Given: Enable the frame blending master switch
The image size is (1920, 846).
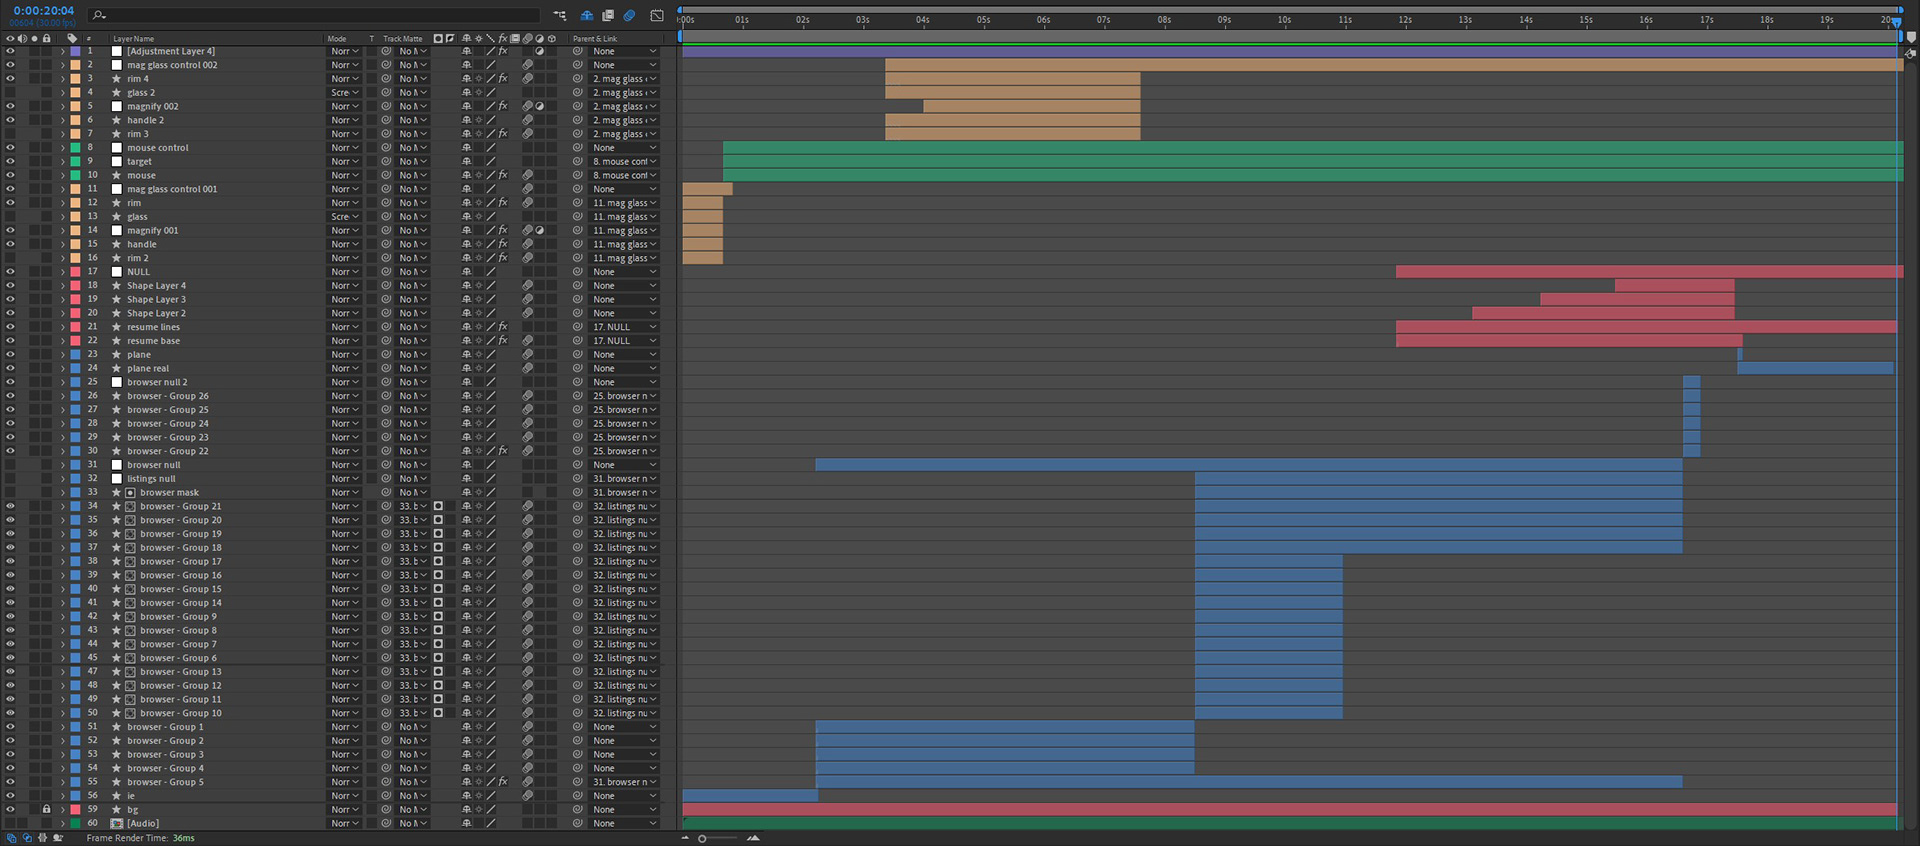Looking at the screenshot, I should point(608,15).
